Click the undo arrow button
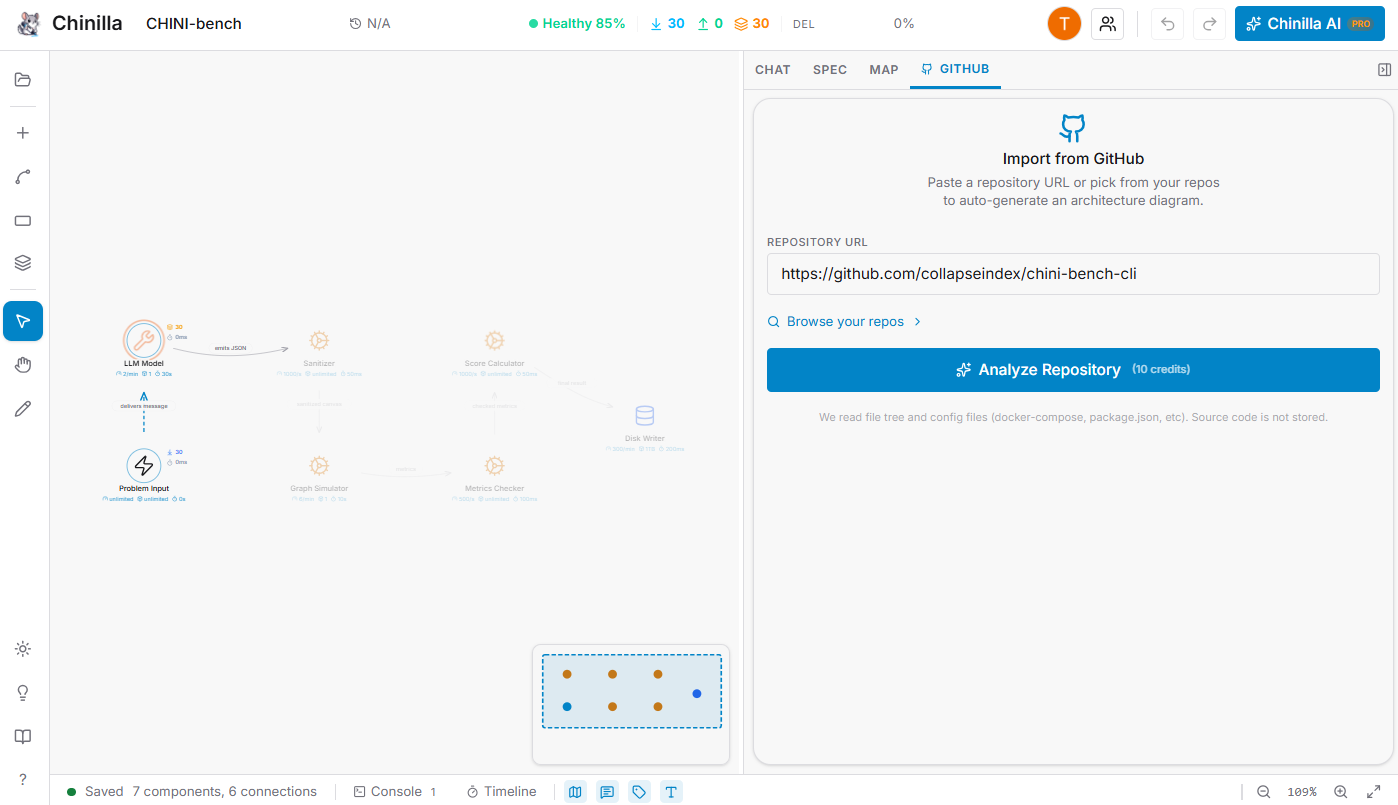Screen dimensions: 1398x805 pyautogui.click(x=1167, y=24)
